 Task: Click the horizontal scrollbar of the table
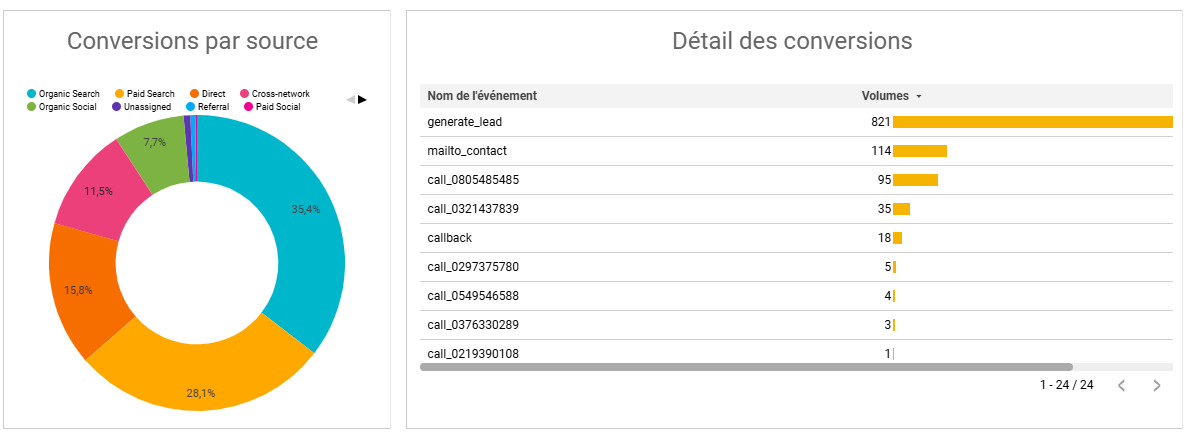tap(746, 367)
